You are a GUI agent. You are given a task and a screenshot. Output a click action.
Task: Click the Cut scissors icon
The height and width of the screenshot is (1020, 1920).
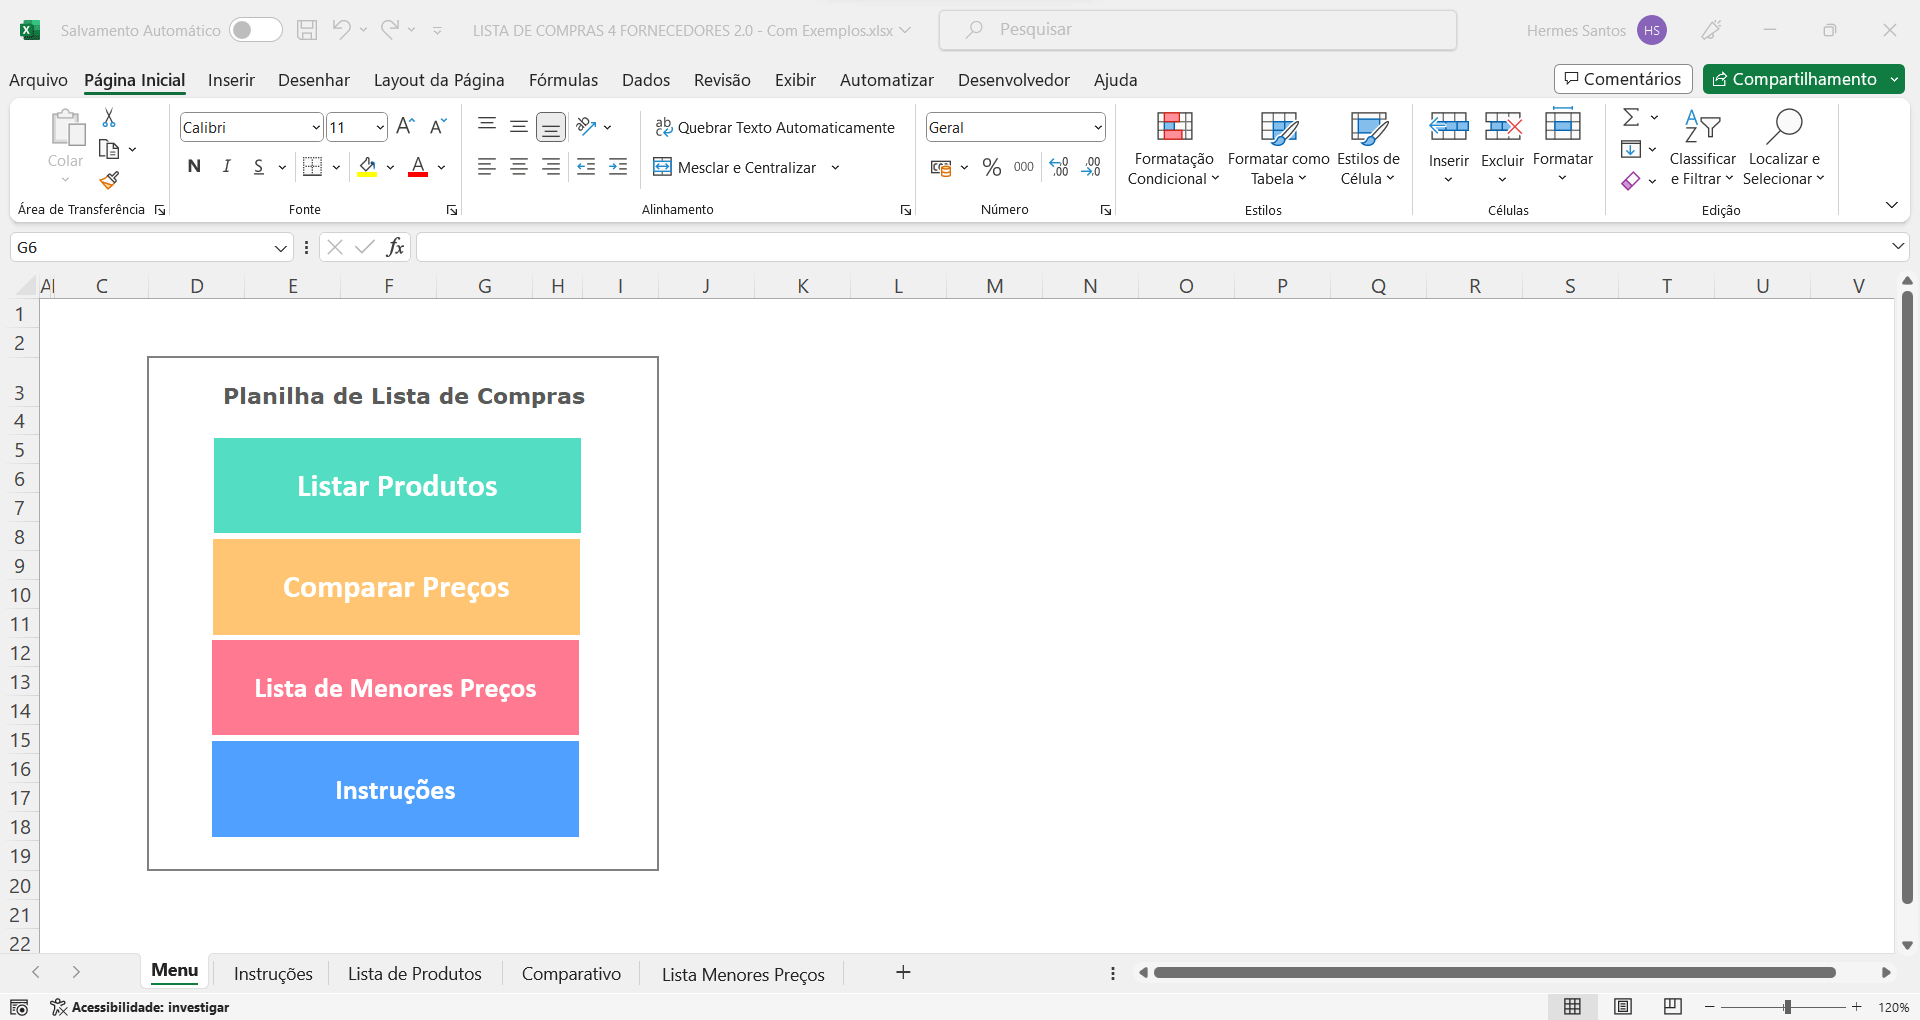(x=109, y=118)
